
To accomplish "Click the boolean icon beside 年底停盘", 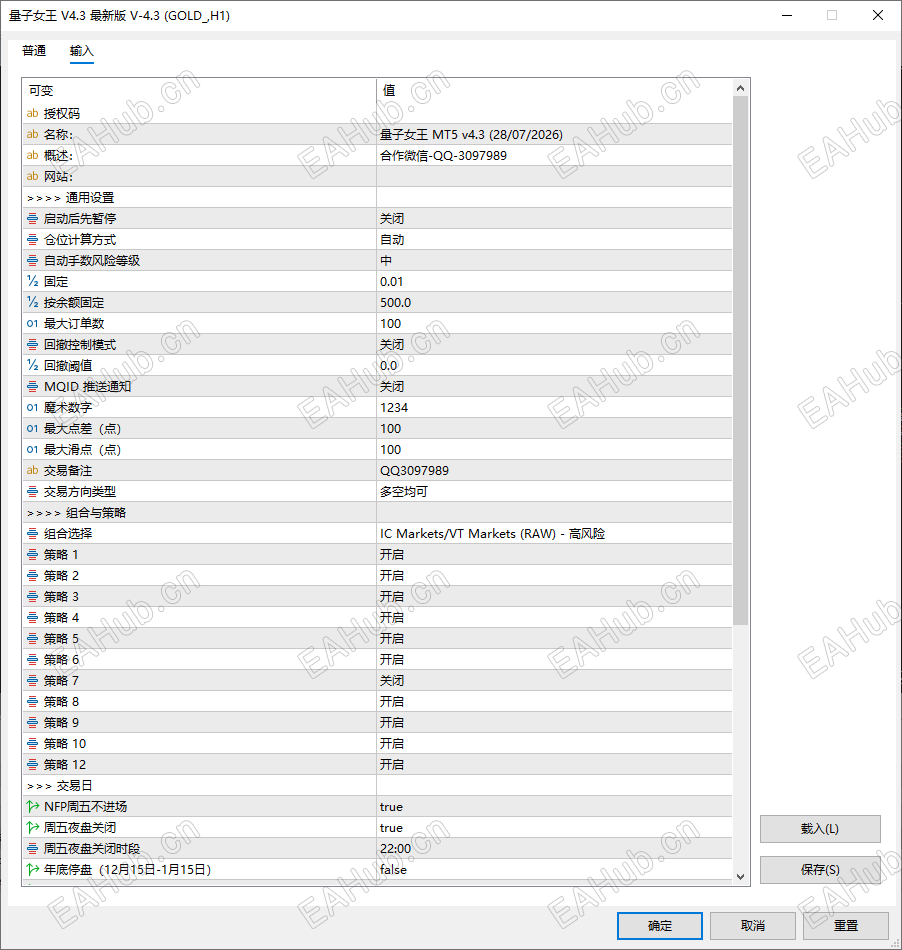I will click(x=33, y=869).
